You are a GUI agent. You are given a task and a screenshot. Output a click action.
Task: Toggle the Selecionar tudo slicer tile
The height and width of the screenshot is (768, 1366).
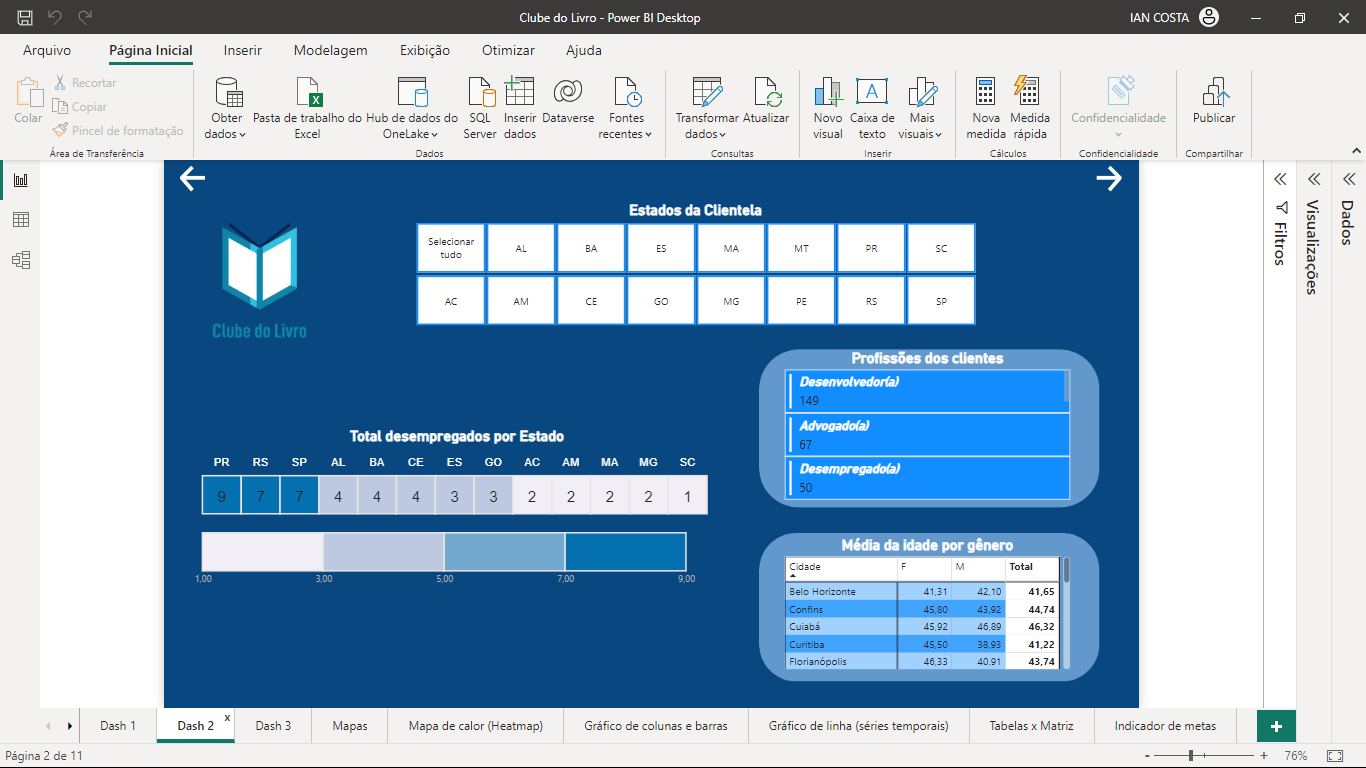tap(451, 248)
